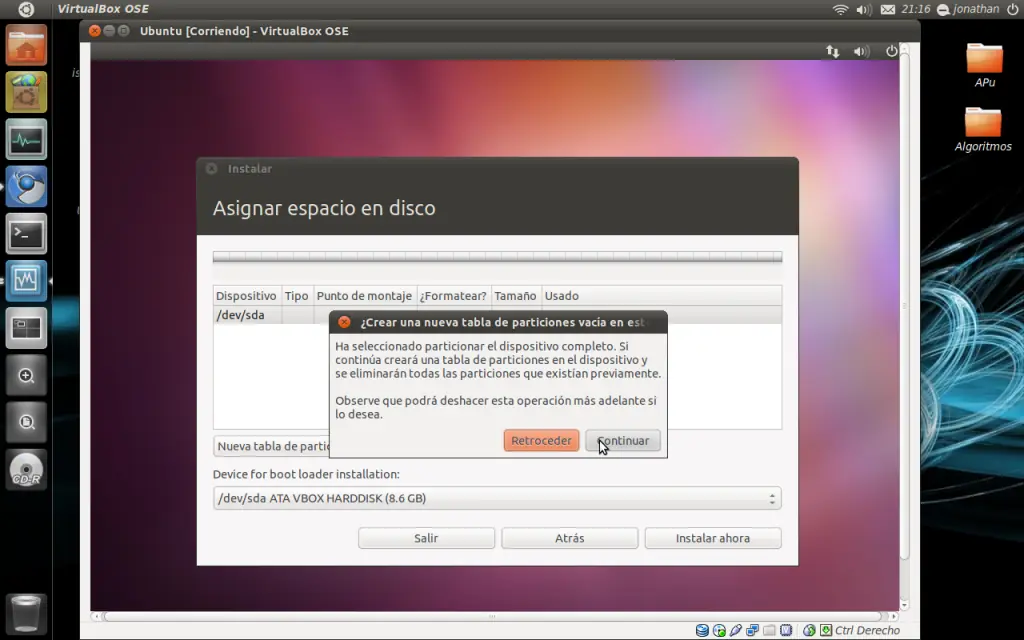Open the CD-R disc launcher icon
Viewport: 1024px width, 640px height.
coord(26,470)
